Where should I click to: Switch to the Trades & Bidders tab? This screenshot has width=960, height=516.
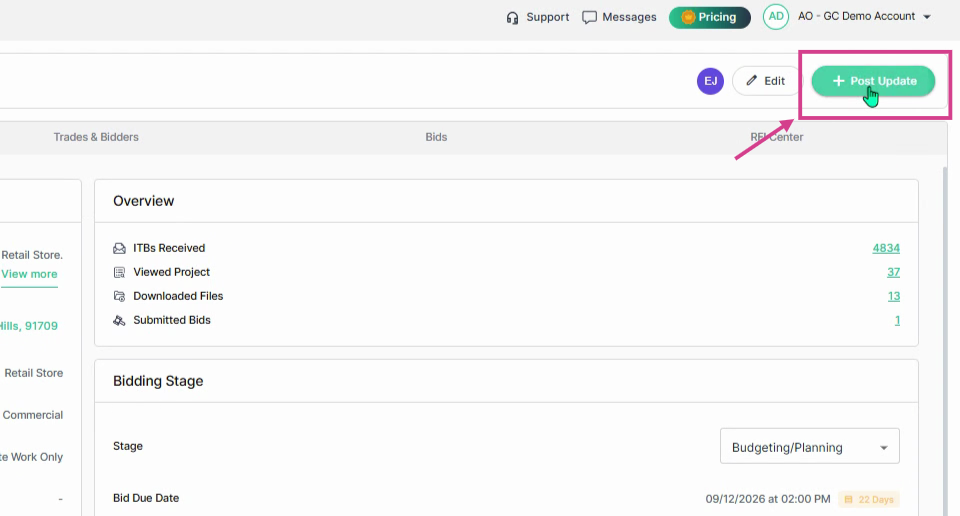click(96, 137)
